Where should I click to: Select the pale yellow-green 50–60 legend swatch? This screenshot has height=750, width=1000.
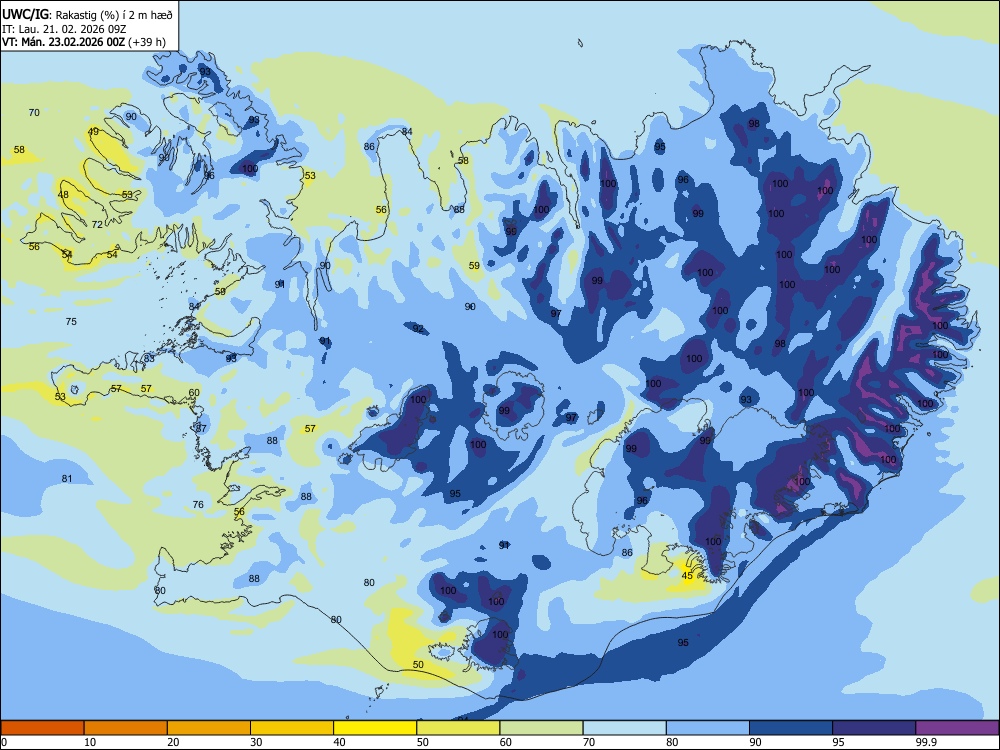458,728
